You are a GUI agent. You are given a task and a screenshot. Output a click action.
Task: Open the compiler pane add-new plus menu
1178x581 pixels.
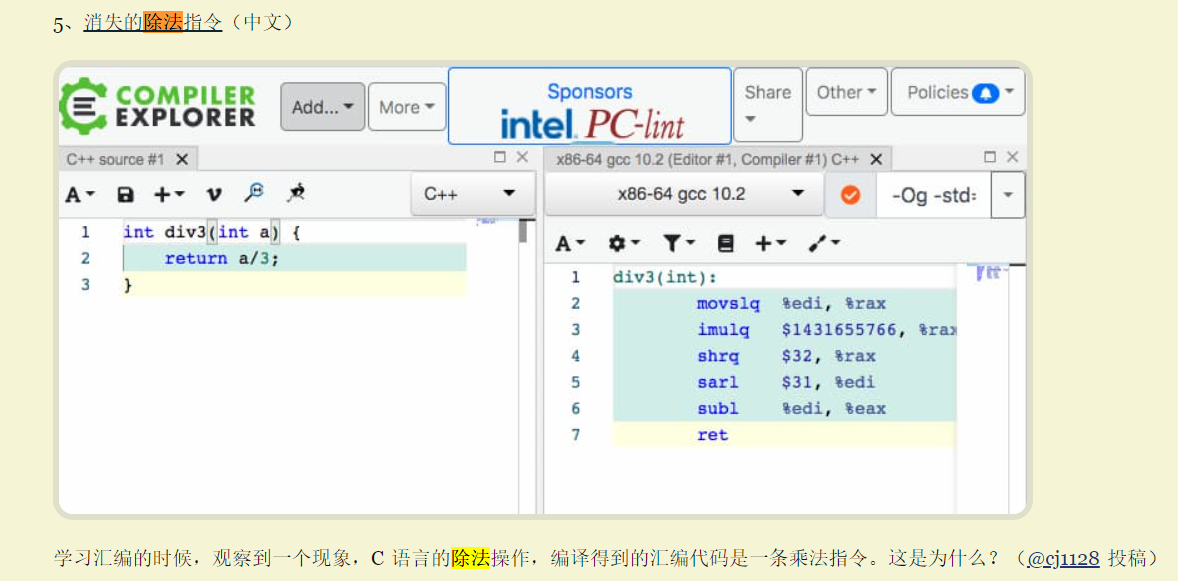(771, 244)
